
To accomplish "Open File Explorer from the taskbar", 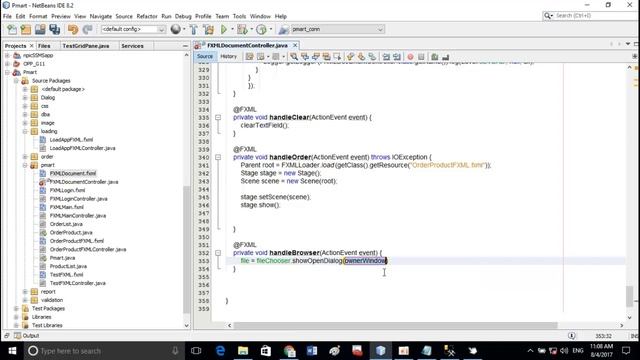I will point(243,351).
